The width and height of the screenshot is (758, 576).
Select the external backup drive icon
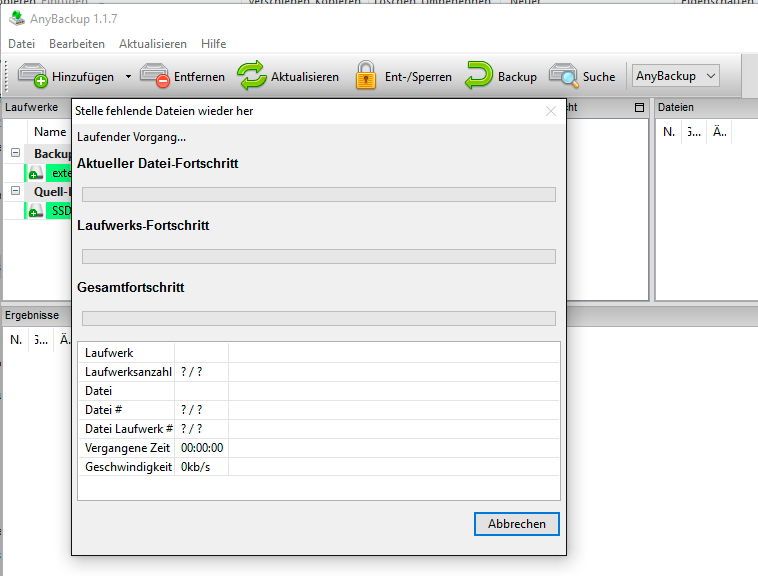pyautogui.click(x=36, y=173)
